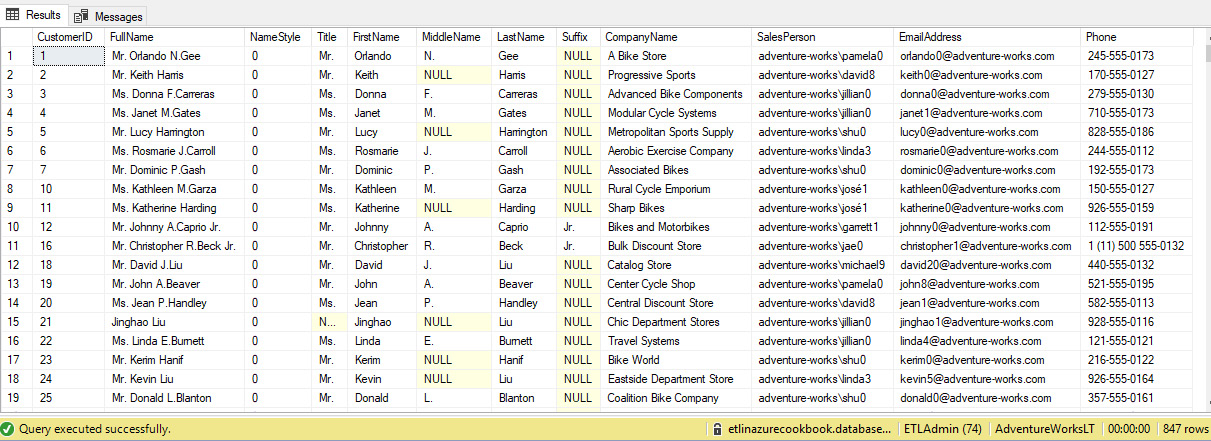Select the NameStyle column header

tap(279, 37)
